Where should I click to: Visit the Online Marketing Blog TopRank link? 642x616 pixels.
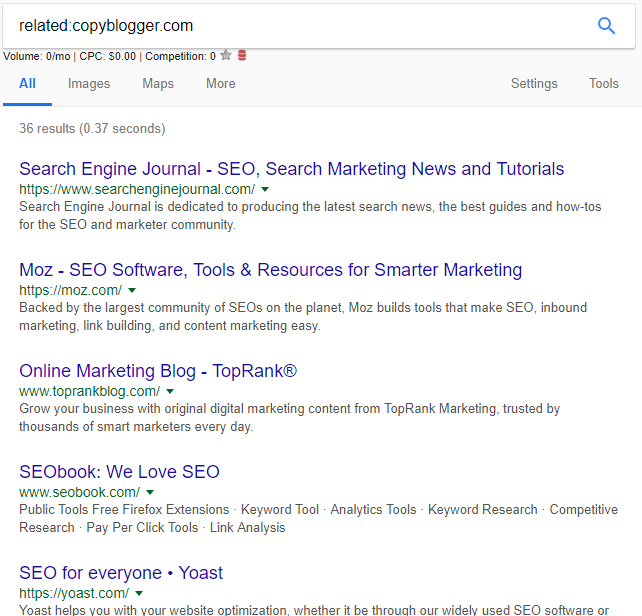coord(158,371)
